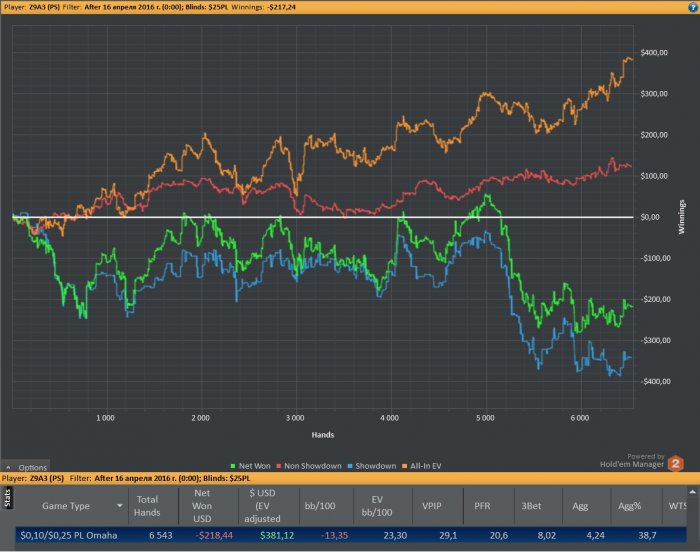Click the Hands x-axis title
This screenshot has width=700, height=552.
click(x=323, y=435)
